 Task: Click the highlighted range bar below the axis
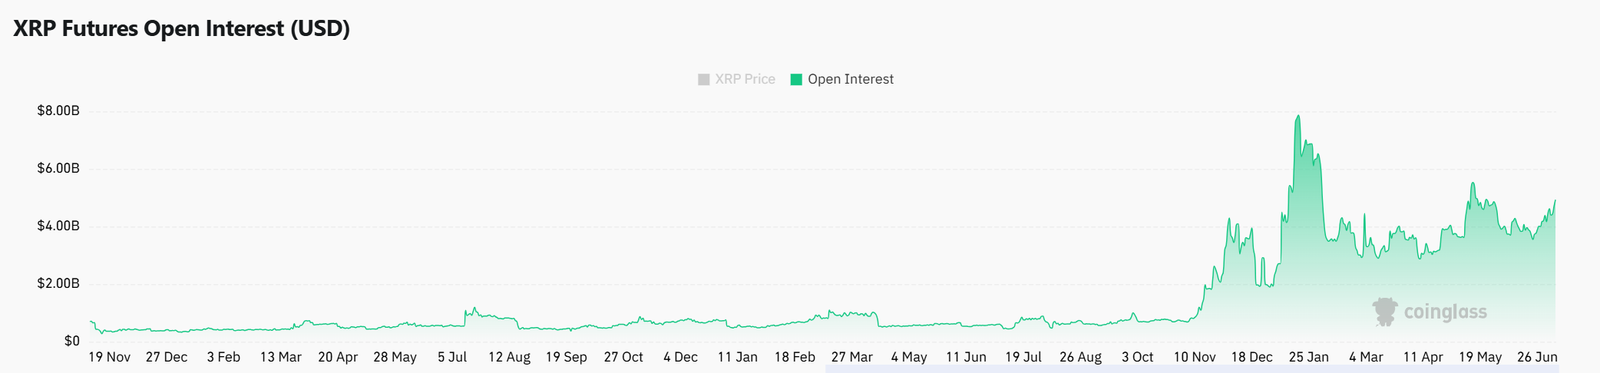pos(1192,369)
